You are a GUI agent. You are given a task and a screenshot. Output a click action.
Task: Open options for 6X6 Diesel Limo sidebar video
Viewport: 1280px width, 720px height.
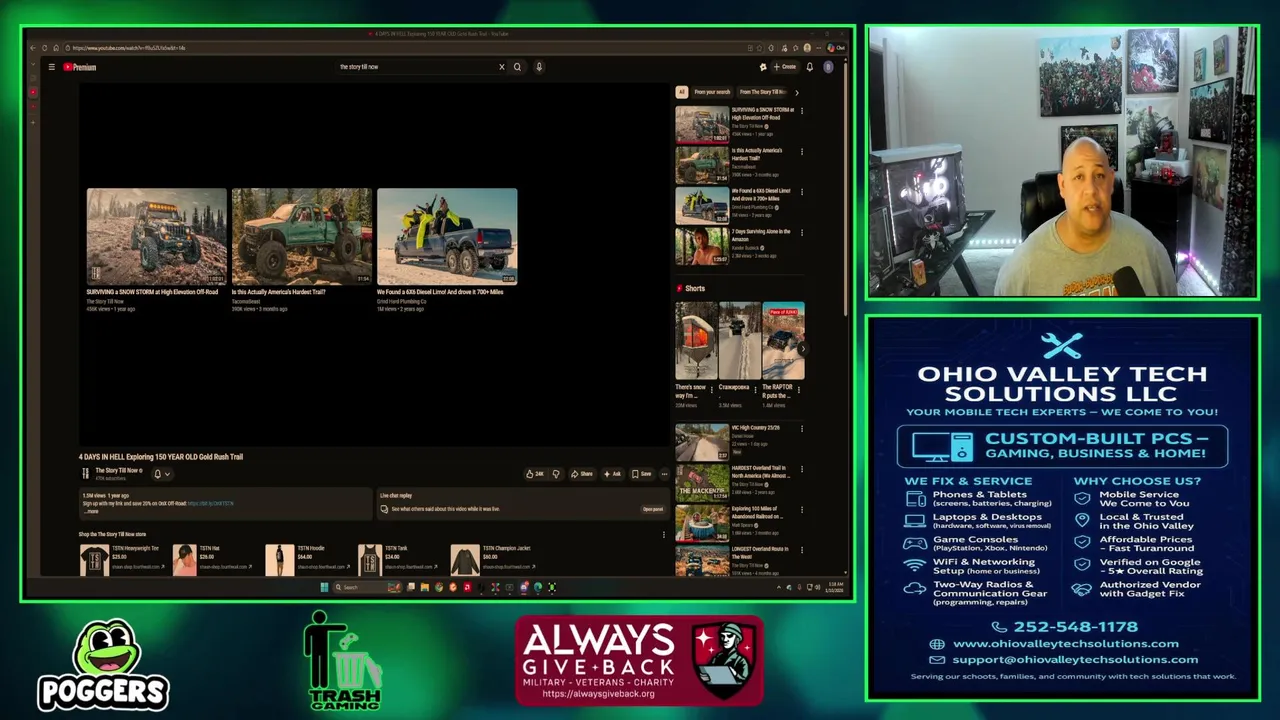click(801, 192)
